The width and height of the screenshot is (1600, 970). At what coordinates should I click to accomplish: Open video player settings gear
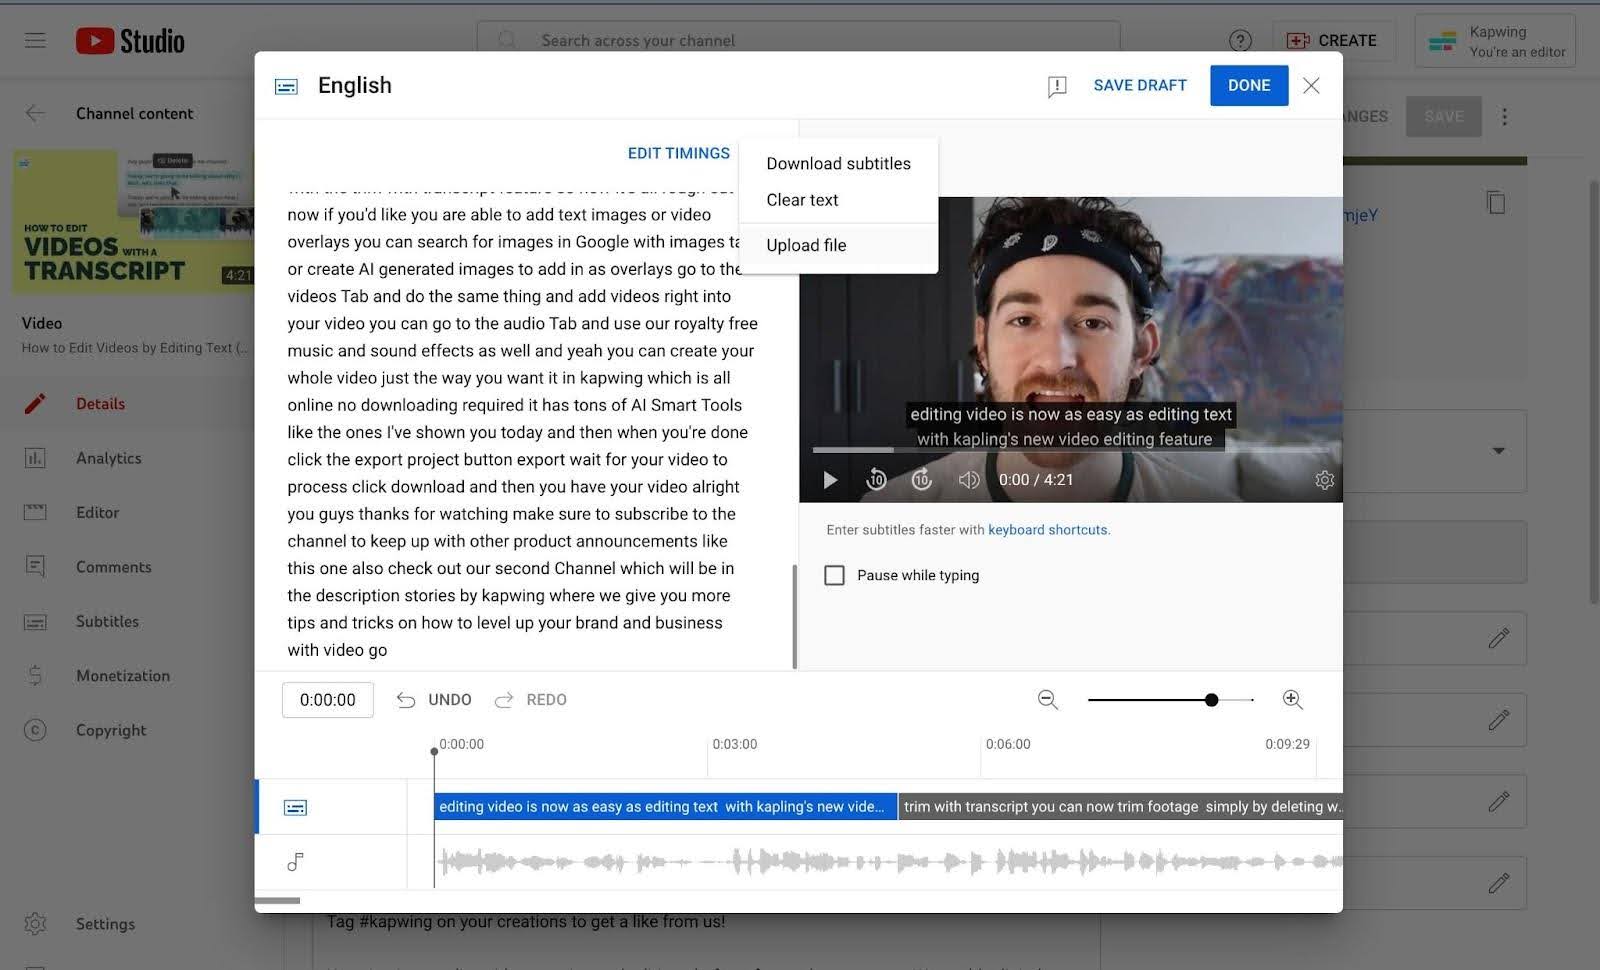(x=1324, y=480)
